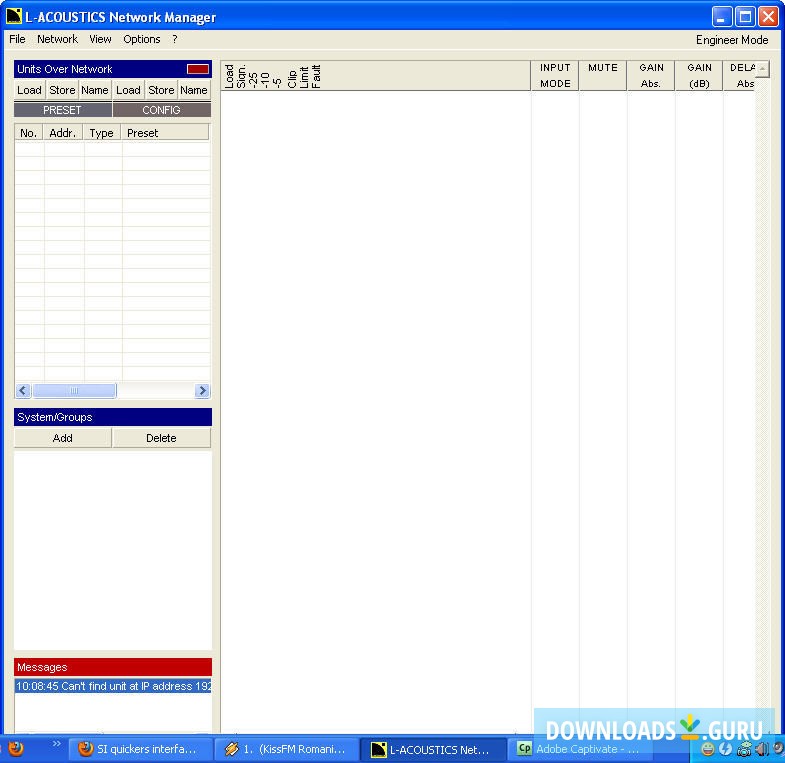Click the vertical Clip meter label

coord(292,79)
